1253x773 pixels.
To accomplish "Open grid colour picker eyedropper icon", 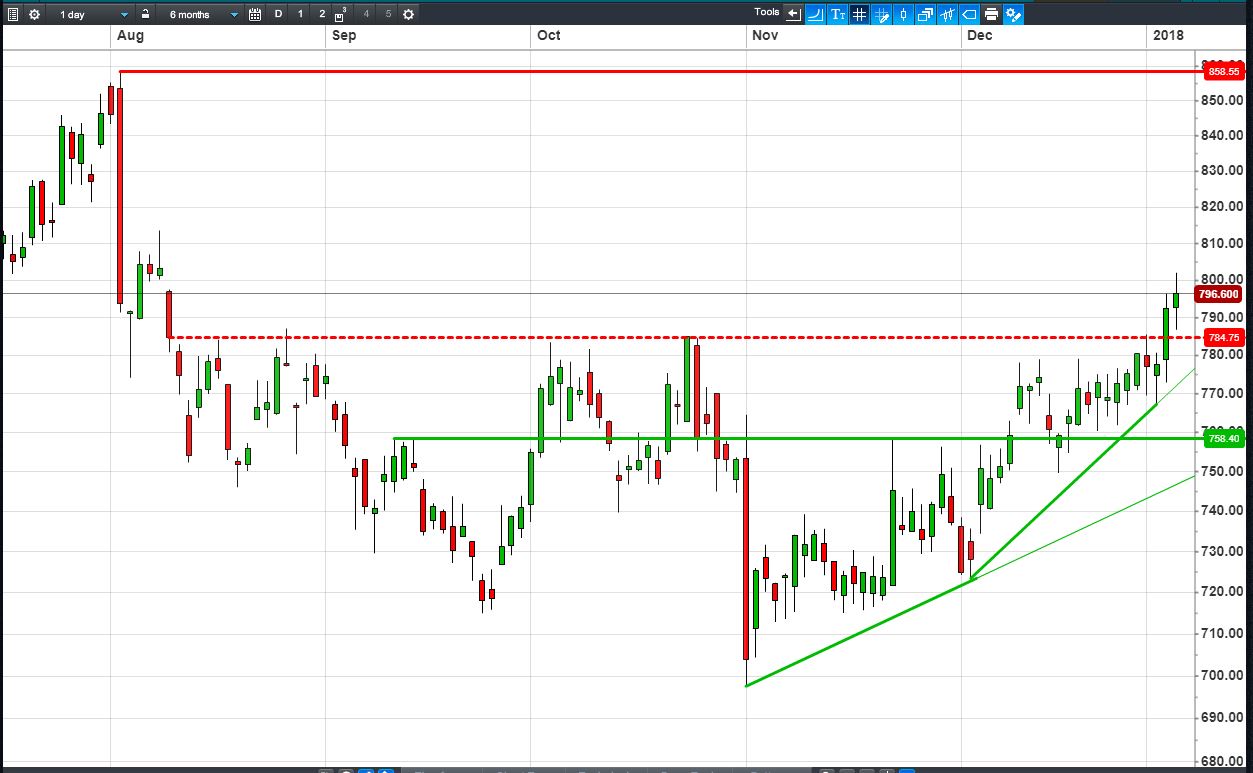I will point(882,14).
